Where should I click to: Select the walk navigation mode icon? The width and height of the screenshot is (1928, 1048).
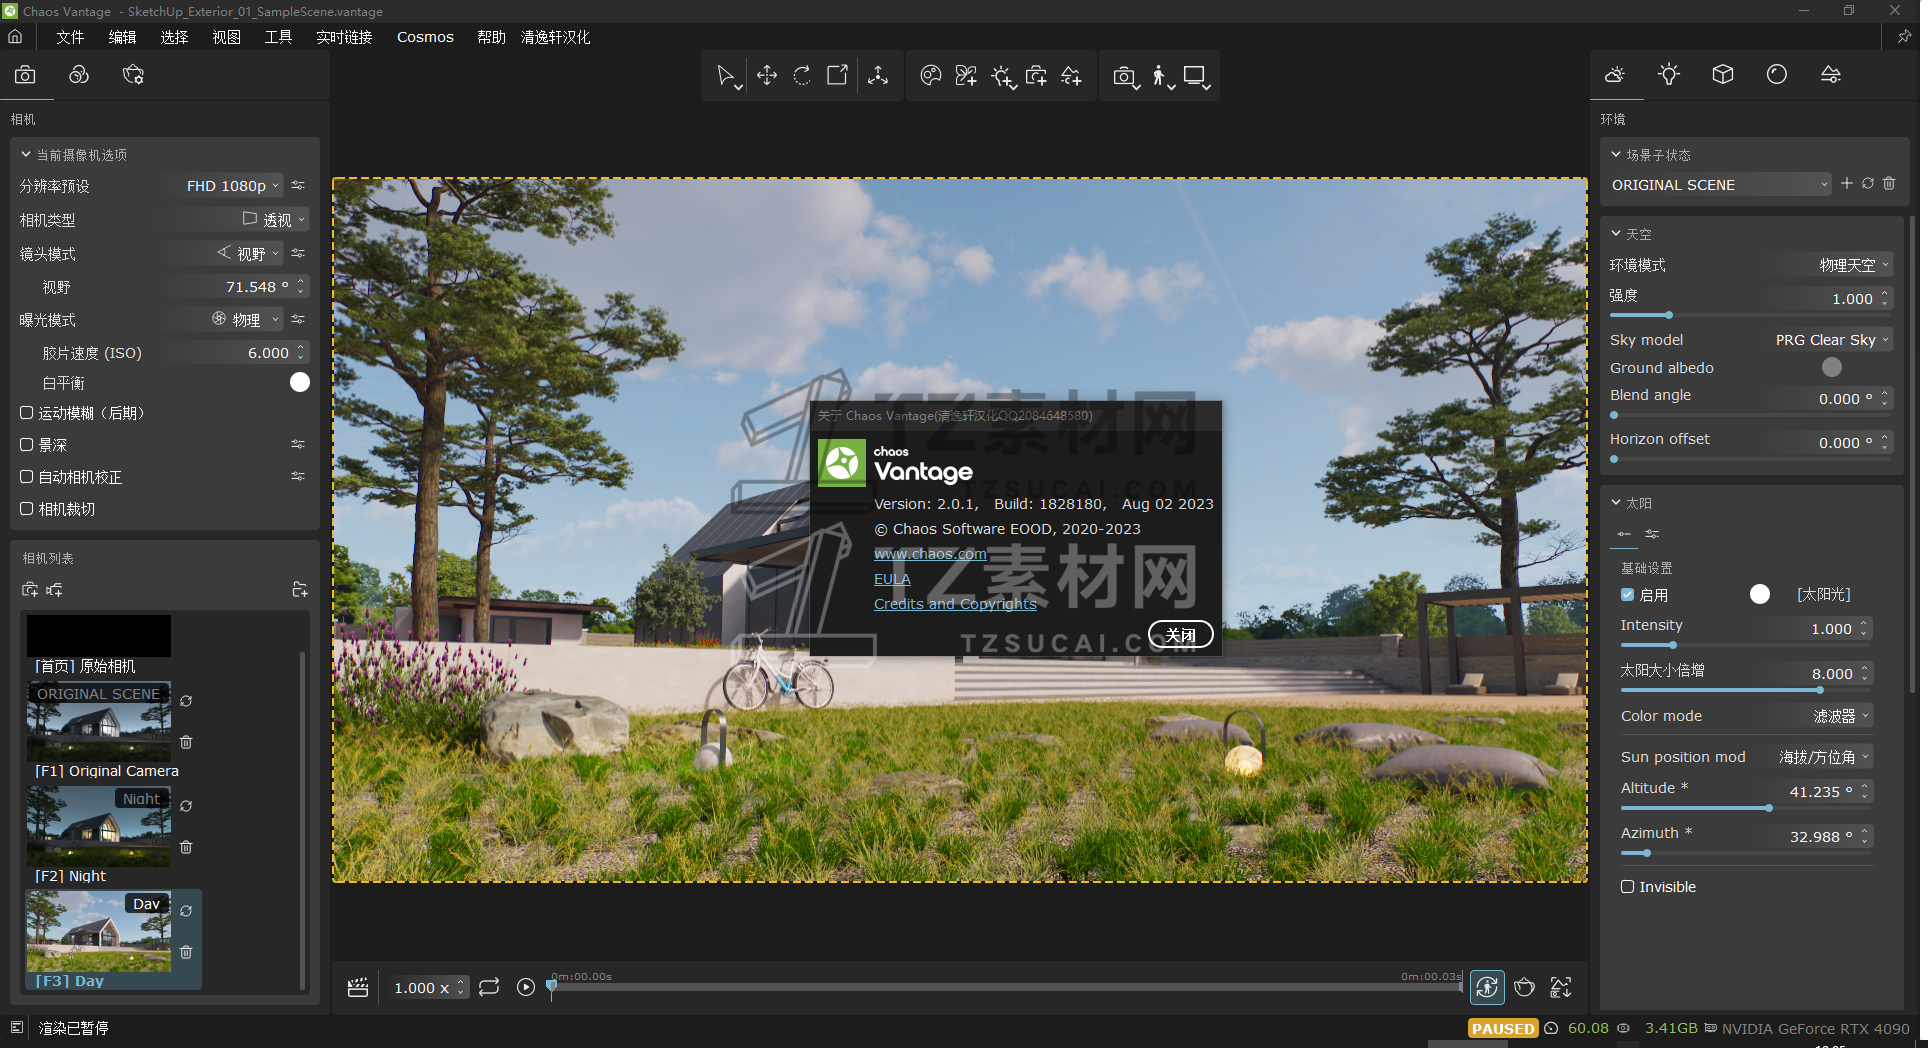point(1160,76)
